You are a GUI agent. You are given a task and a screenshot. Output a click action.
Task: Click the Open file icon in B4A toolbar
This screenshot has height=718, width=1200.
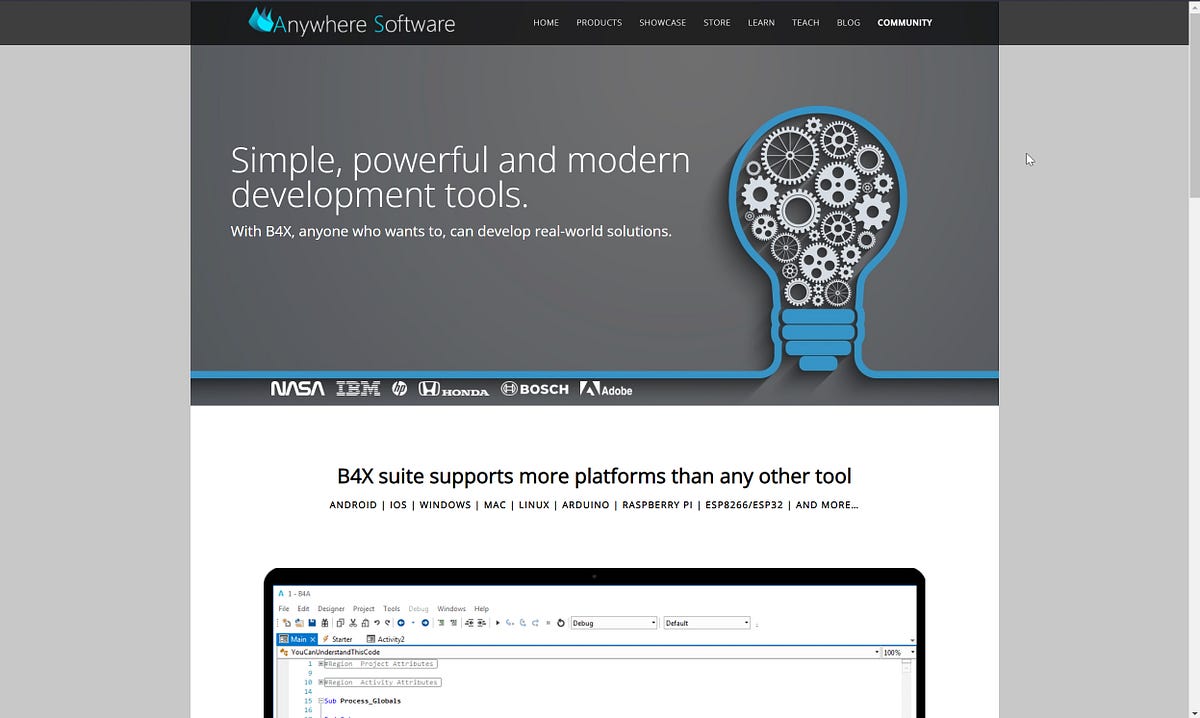pyautogui.click(x=299, y=623)
